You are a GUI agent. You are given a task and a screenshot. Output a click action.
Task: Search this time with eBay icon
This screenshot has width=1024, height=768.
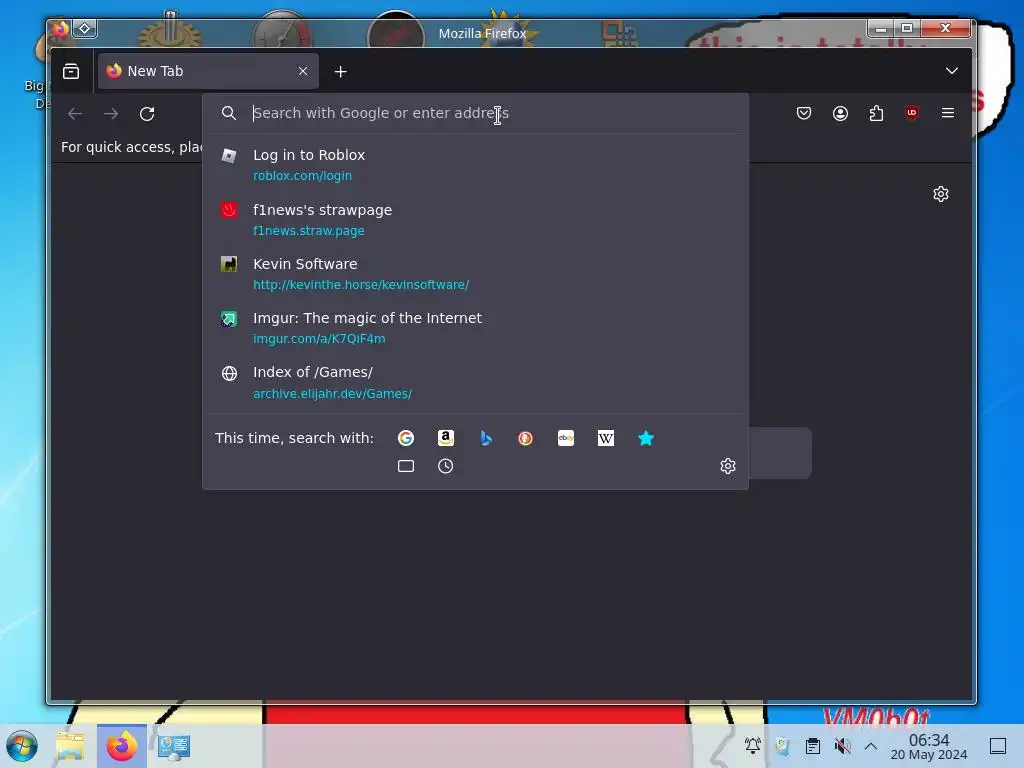(x=566, y=438)
